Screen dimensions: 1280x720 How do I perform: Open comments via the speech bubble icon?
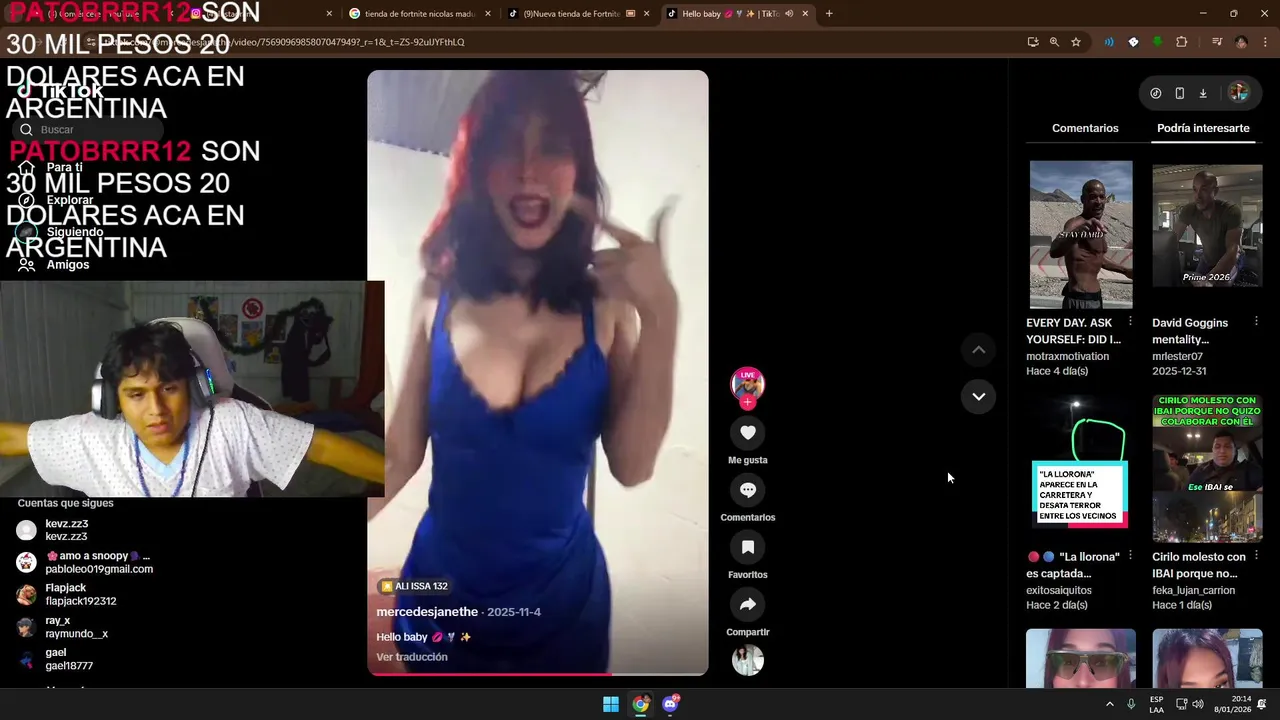[x=748, y=490]
